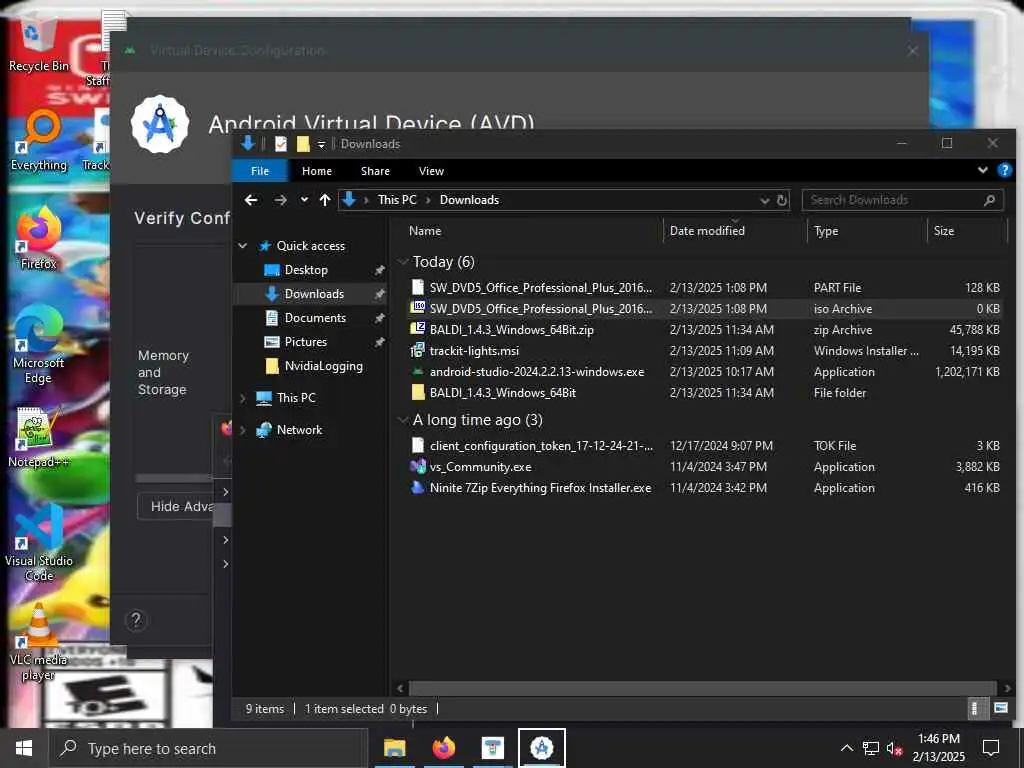Refresh the Downloads folder view
This screenshot has width=1024, height=768.
coord(782,200)
